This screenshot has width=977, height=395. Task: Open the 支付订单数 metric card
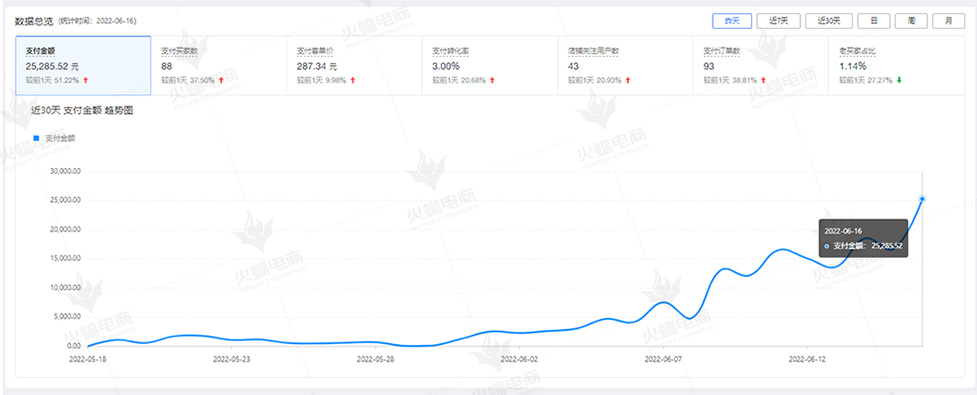coord(761,65)
